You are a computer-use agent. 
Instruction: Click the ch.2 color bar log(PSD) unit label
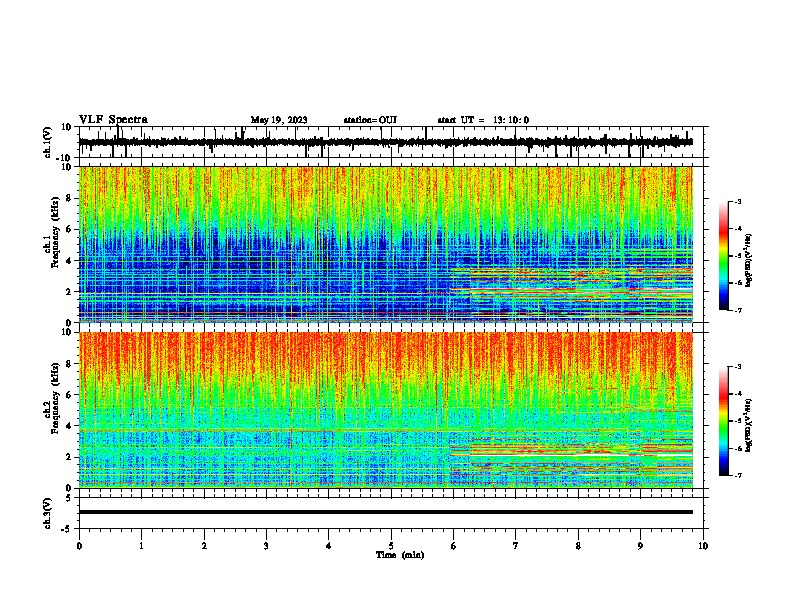pyautogui.click(x=749, y=426)
